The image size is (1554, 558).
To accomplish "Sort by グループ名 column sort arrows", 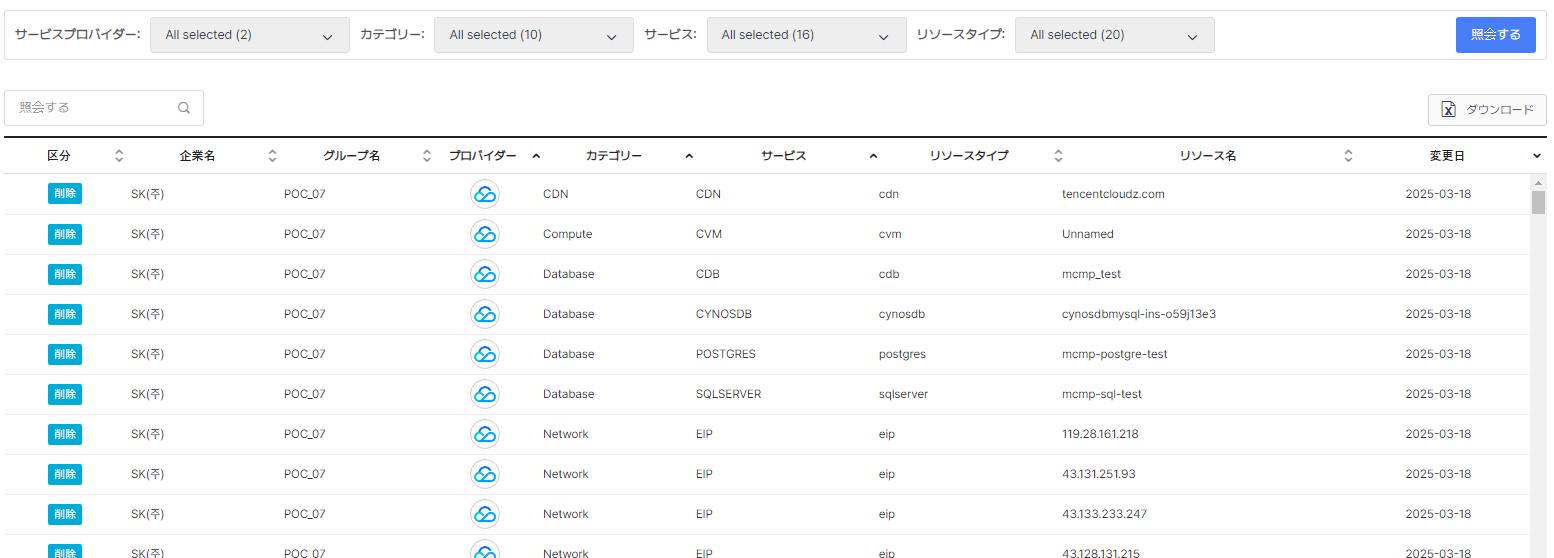I will [427, 156].
